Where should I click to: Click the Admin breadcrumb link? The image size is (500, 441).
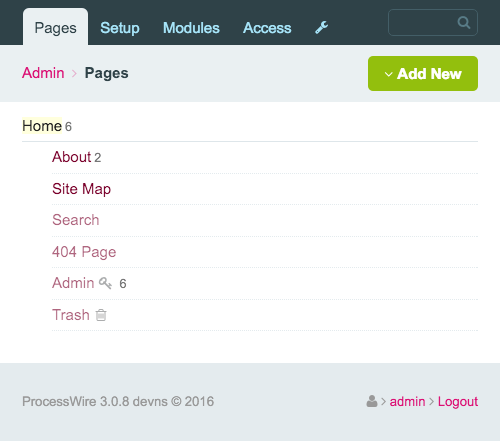click(x=43, y=73)
